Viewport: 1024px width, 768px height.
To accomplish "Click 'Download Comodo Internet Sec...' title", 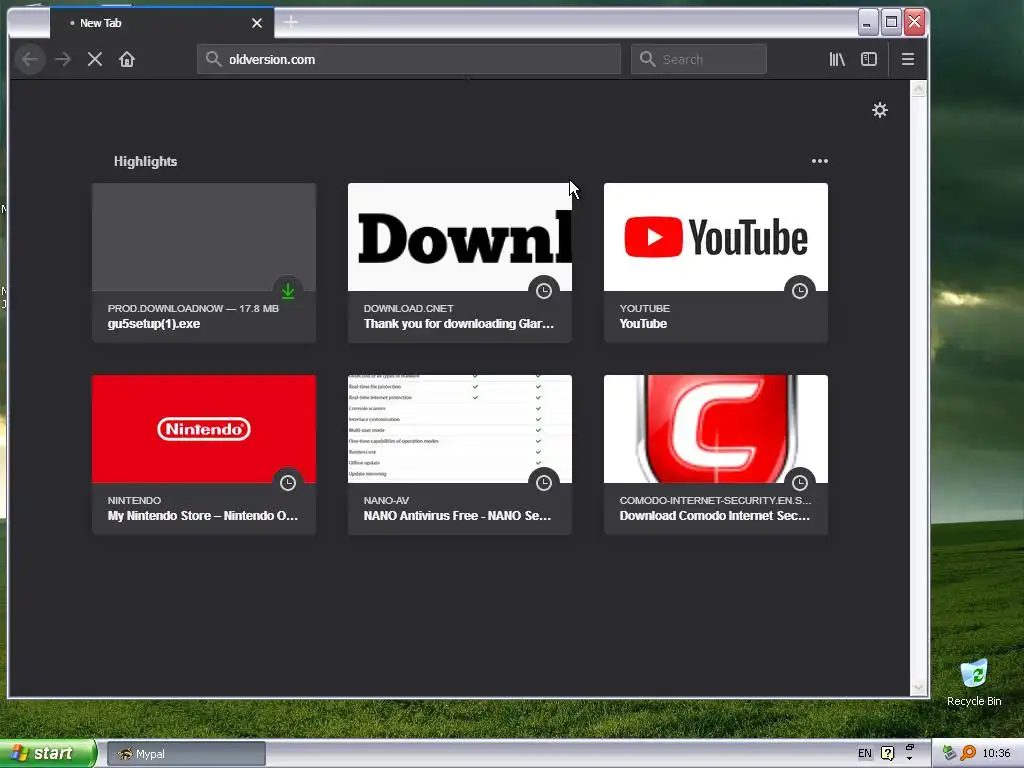I will point(714,516).
